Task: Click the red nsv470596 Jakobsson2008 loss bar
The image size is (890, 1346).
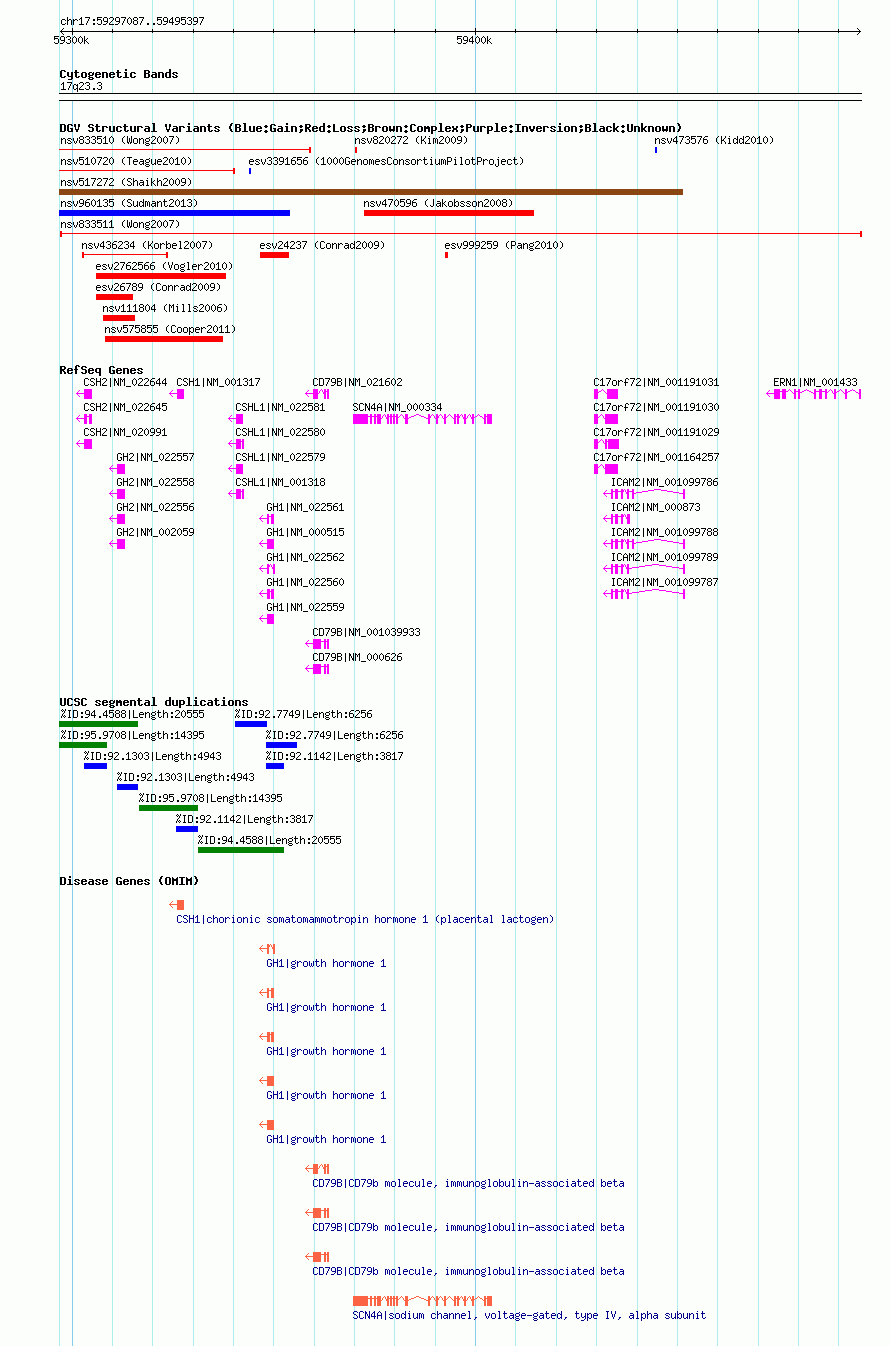Action: click(x=449, y=212)
